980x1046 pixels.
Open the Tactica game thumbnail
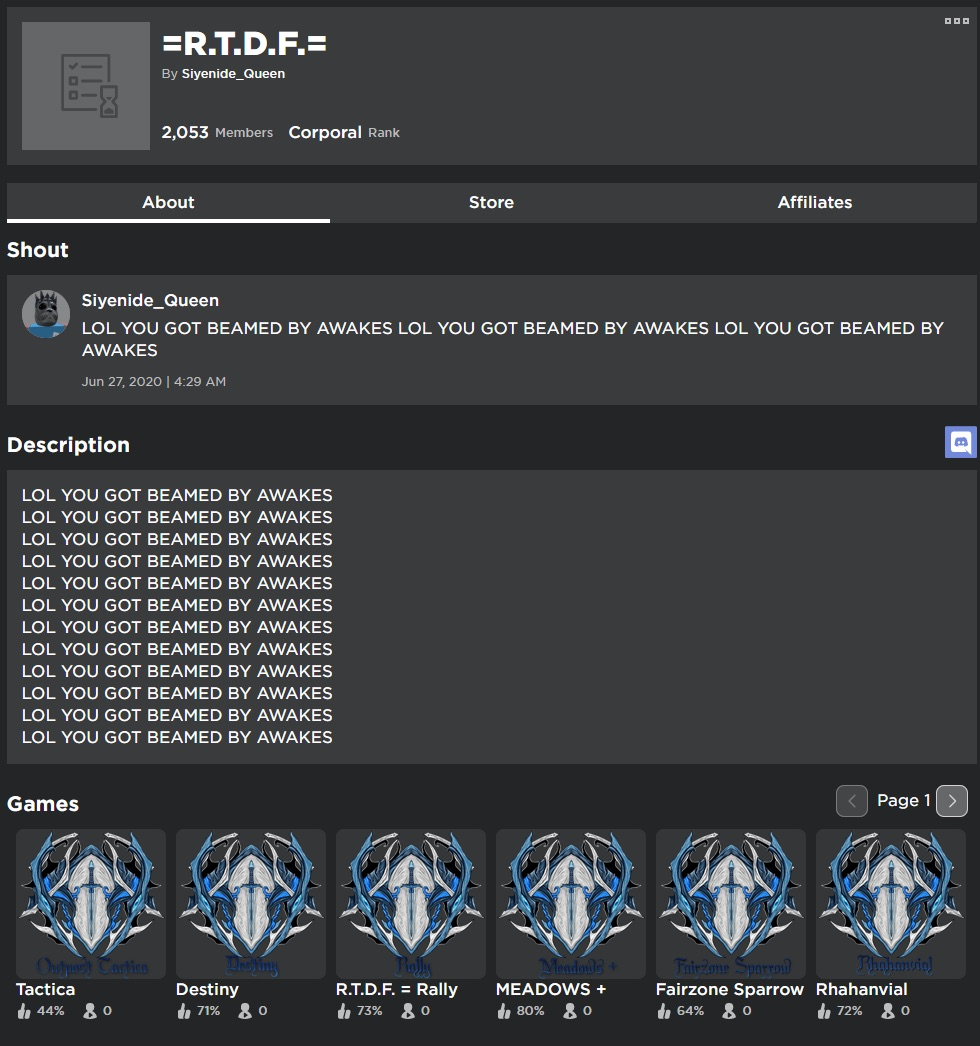tap(91, 904)
